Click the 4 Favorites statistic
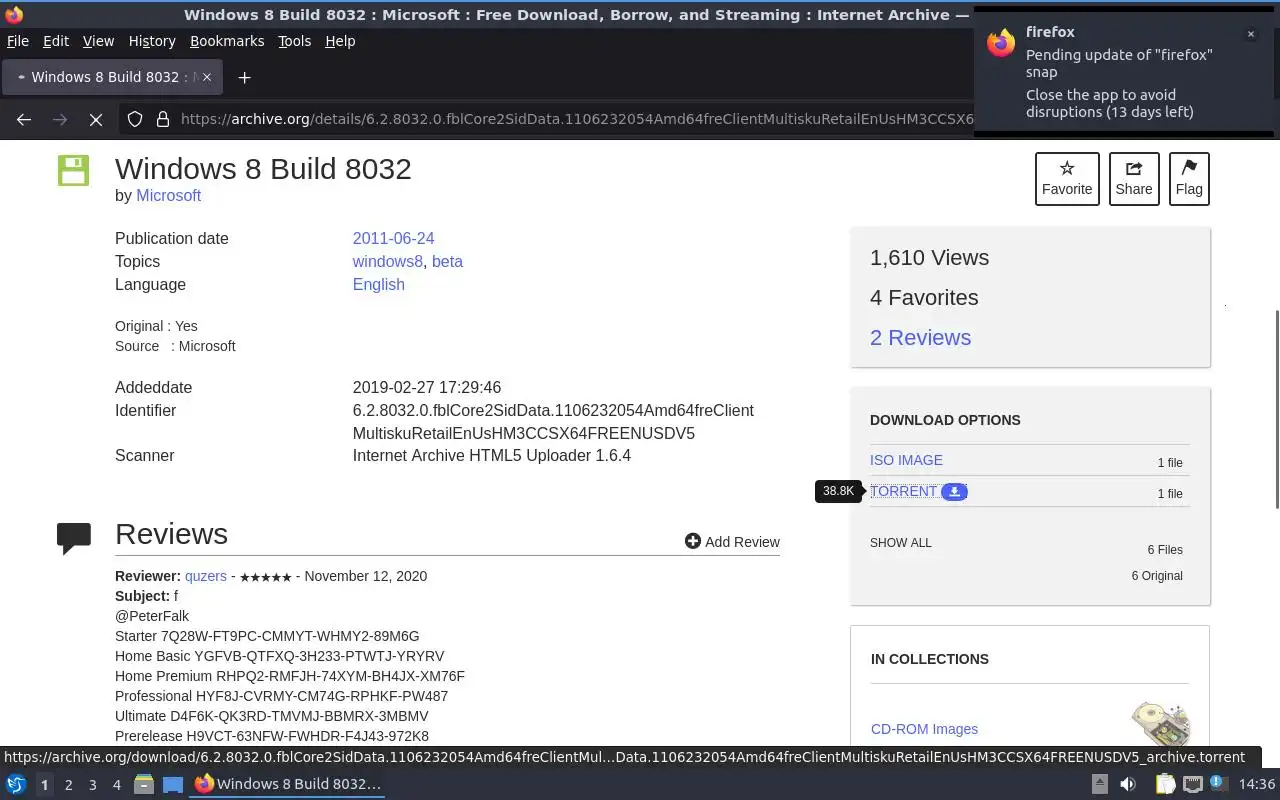 click(924, 297)
